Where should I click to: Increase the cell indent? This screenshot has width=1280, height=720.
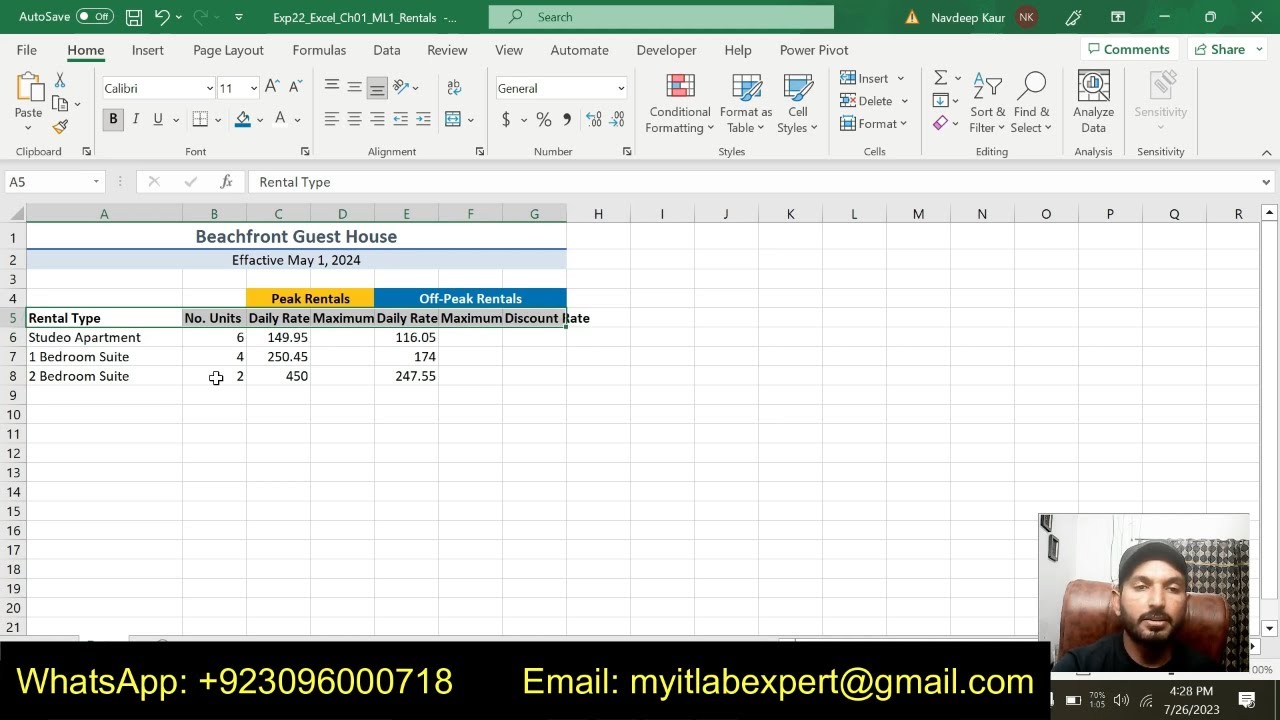(x=422, y=119)
